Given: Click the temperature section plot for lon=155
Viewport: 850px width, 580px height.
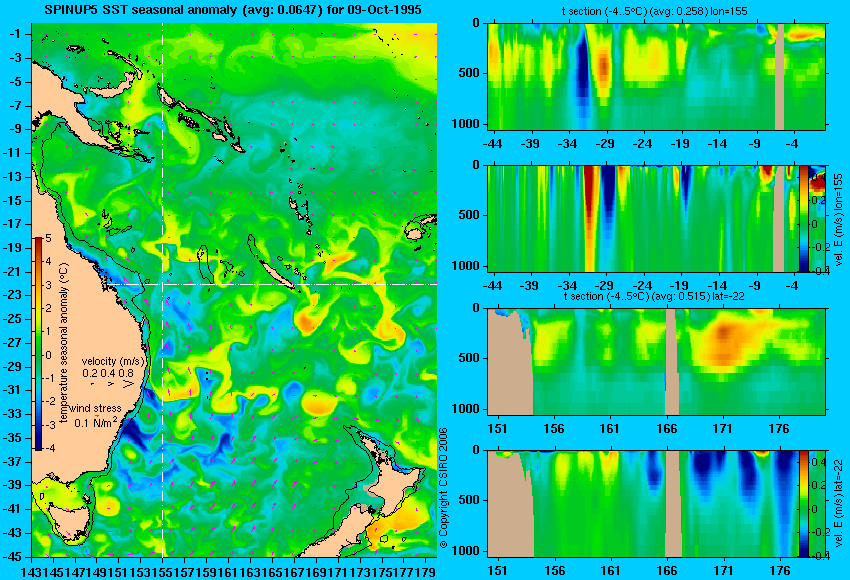Looking at the screenshot, I should pyautogui.click(x=656, y=76).
